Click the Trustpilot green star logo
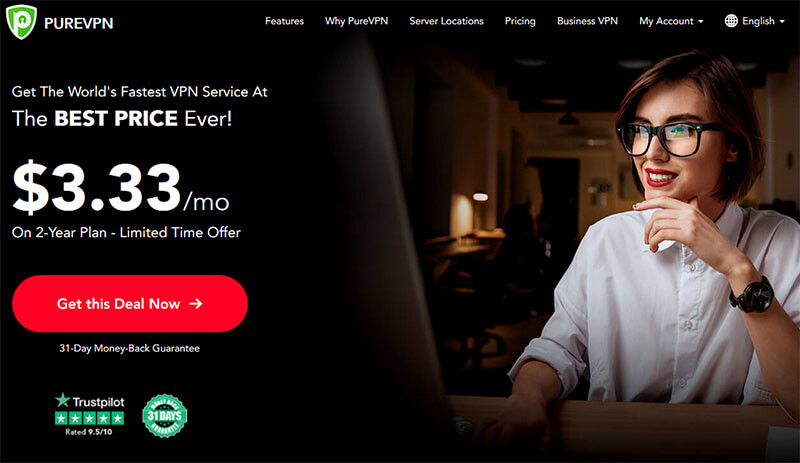Screen dimensions: 800x463 click(62, 400)
